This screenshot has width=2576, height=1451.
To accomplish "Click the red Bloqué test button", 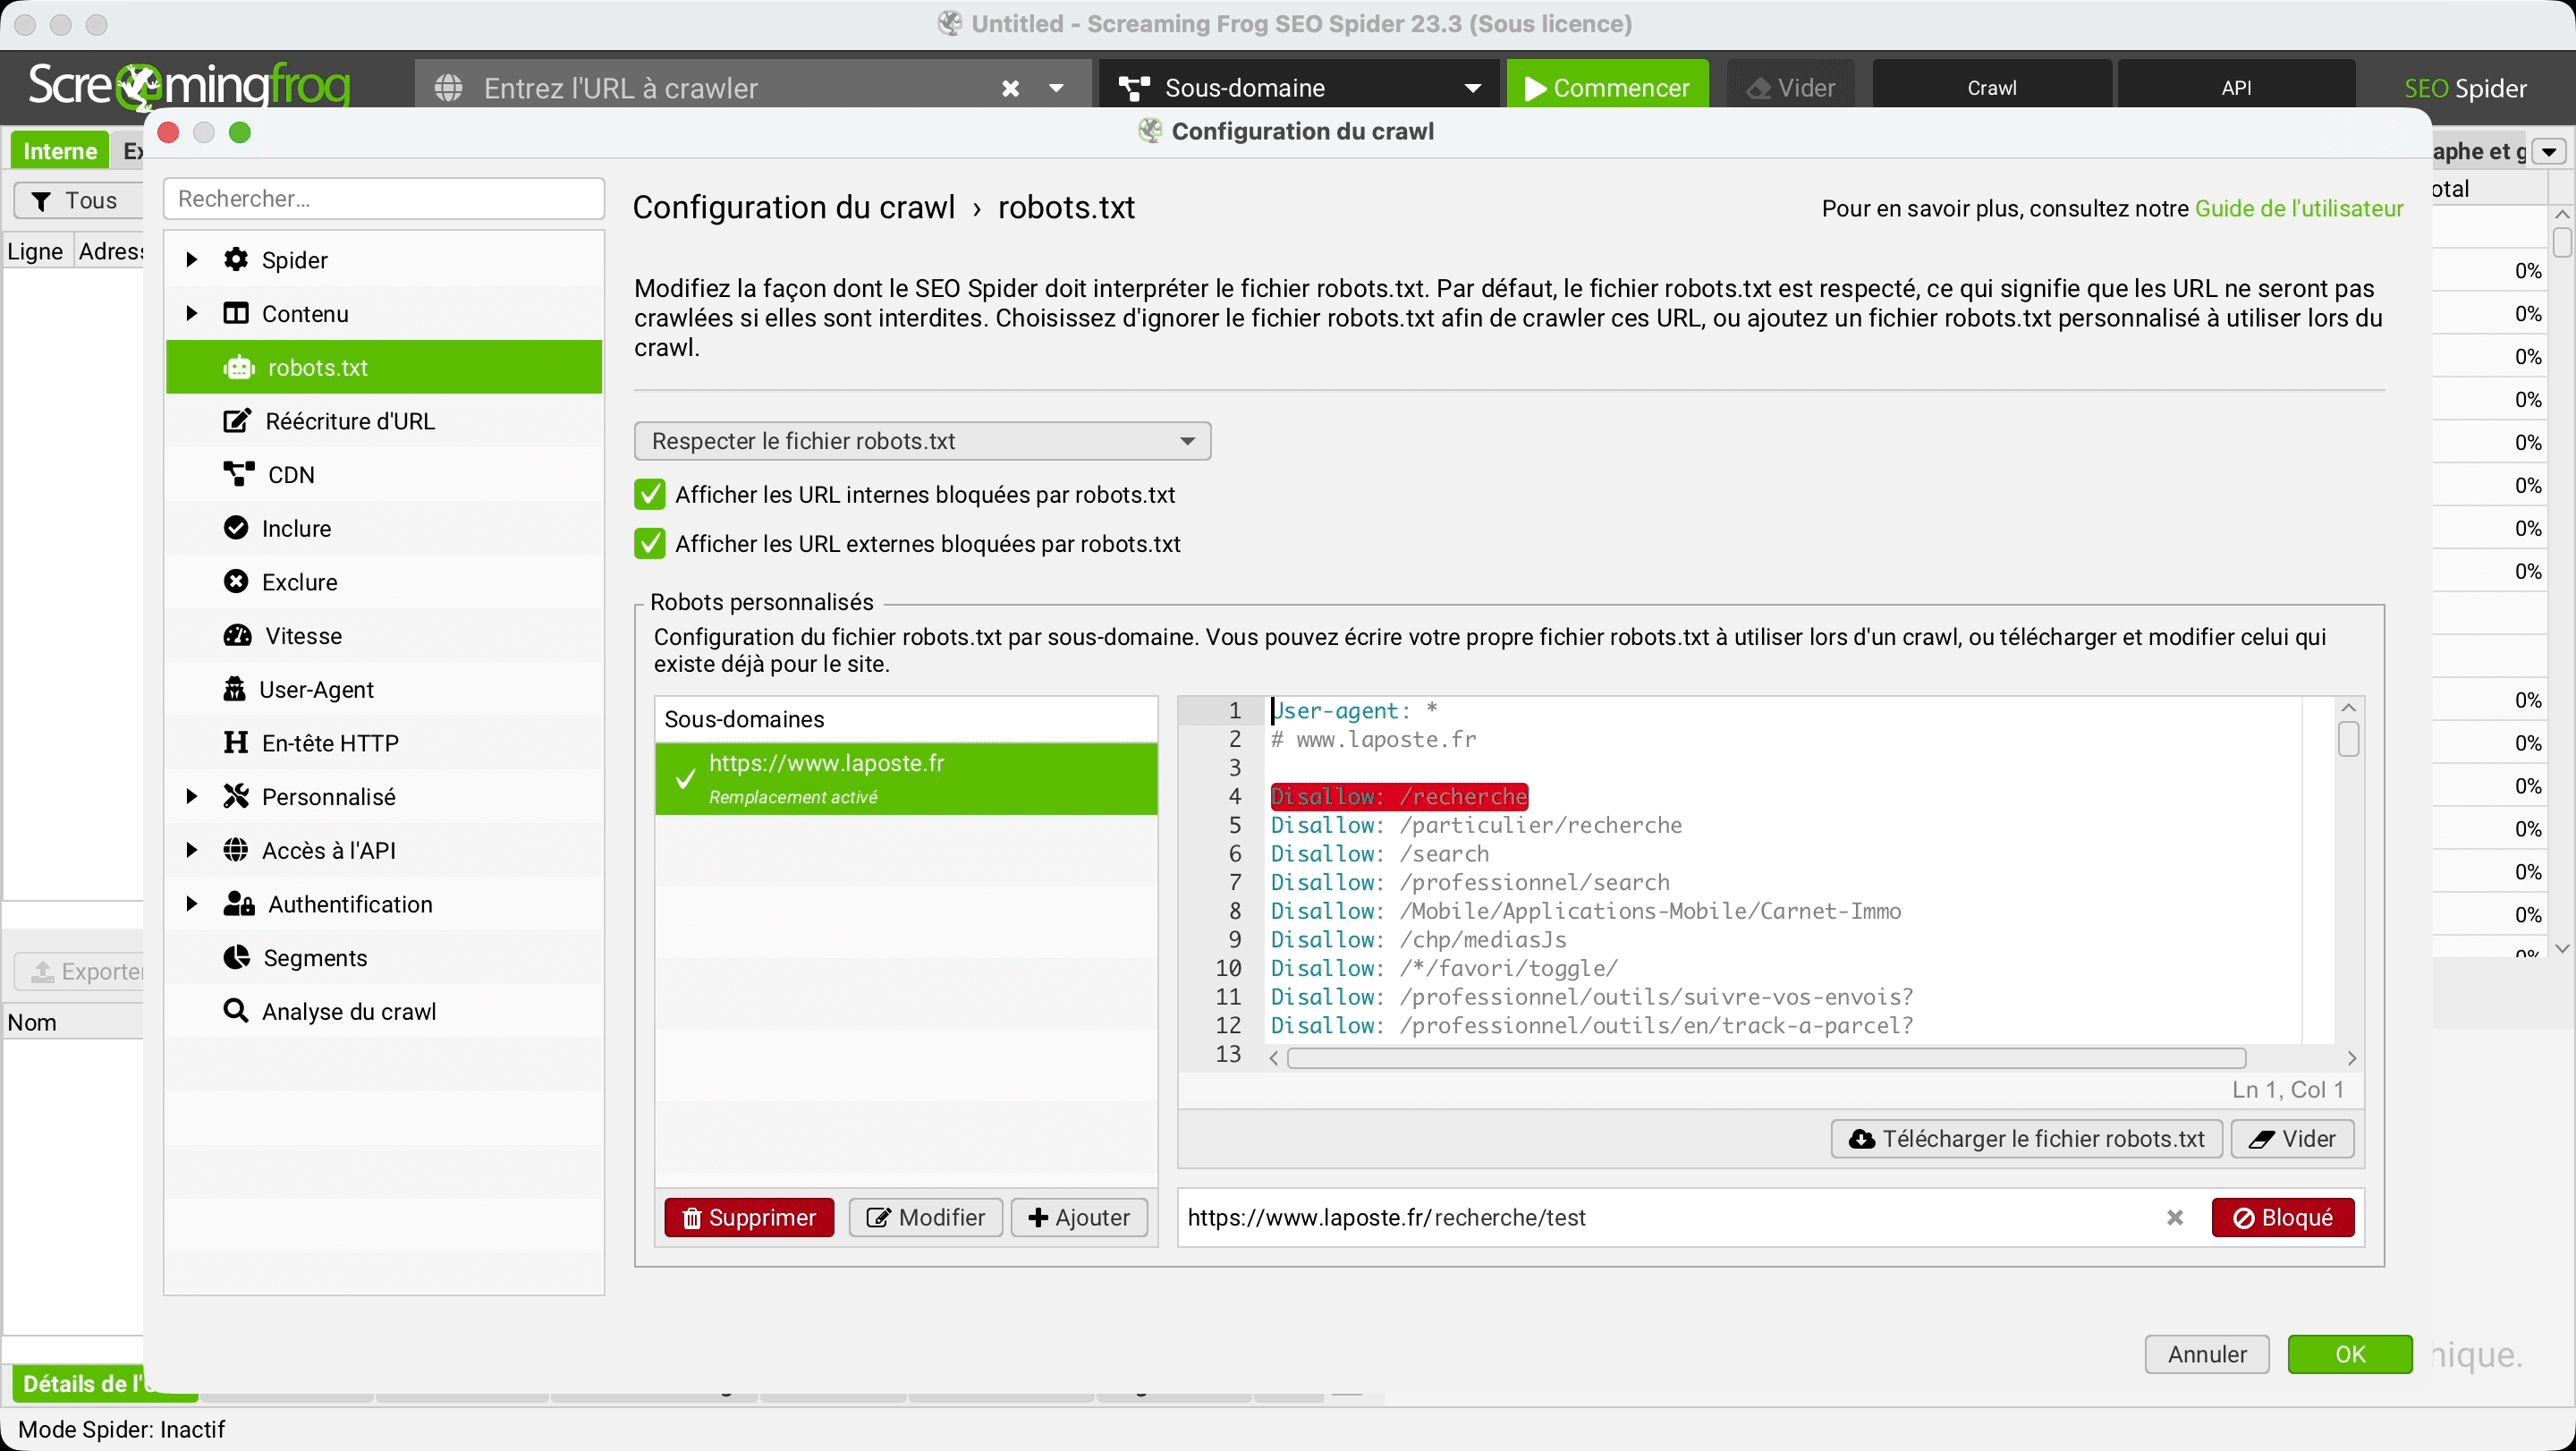I will tap(2283, 1218).
